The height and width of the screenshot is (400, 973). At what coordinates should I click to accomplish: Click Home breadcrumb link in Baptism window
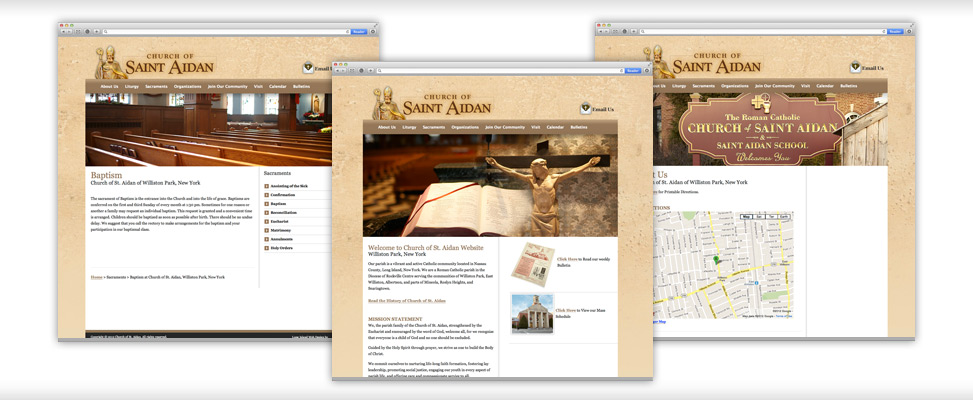(x=96, y=277)
